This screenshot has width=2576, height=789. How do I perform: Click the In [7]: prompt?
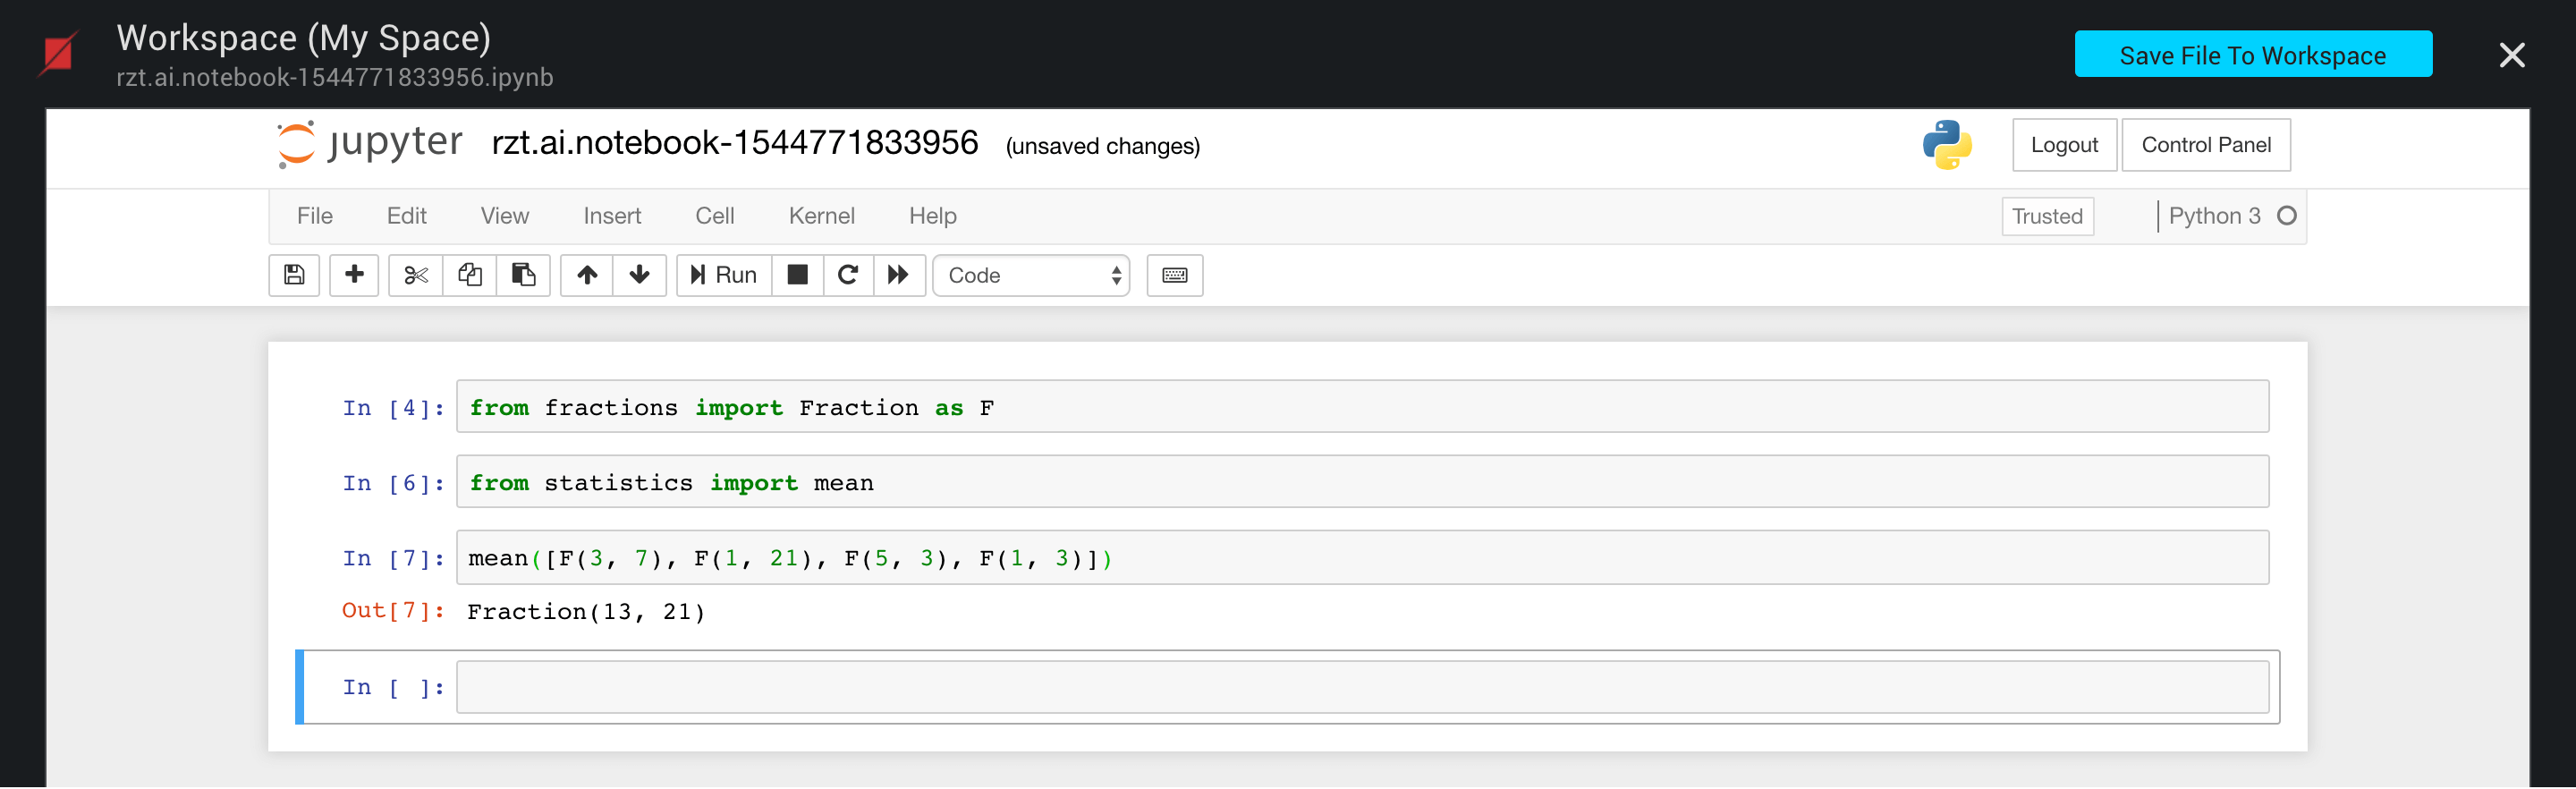393,558
